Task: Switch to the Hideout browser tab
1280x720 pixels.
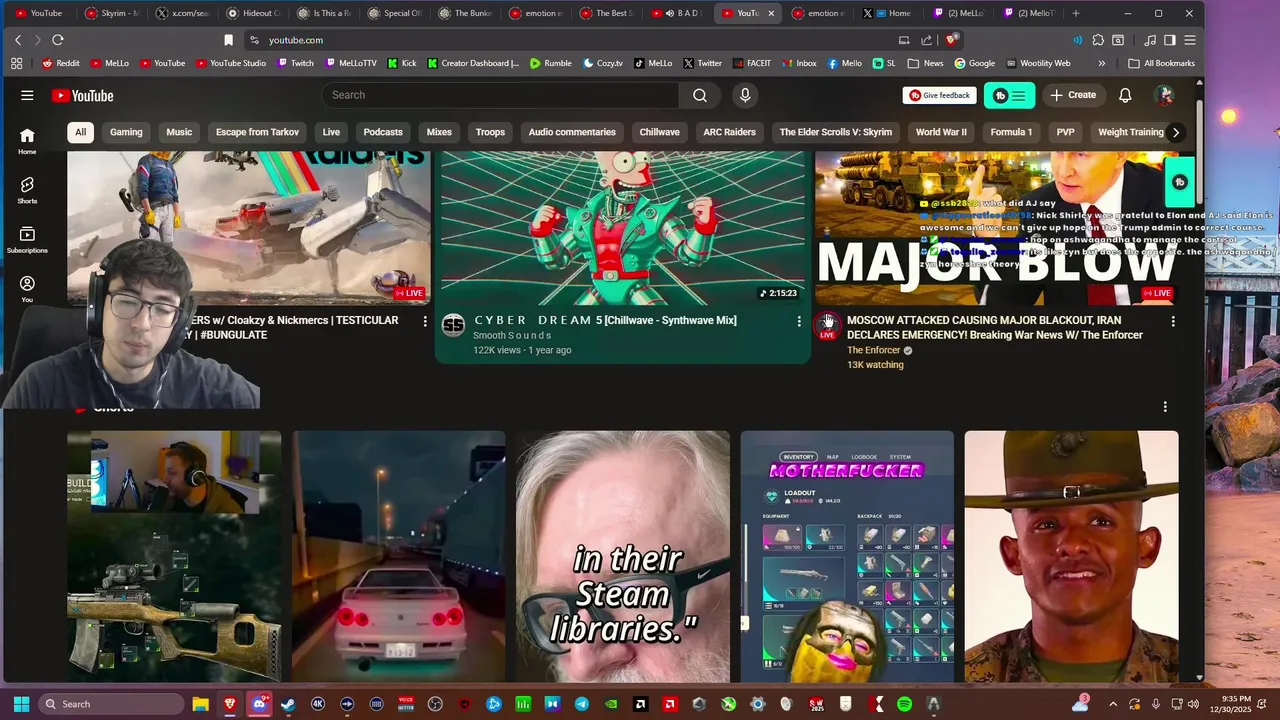Action: (x=253, y=13)
